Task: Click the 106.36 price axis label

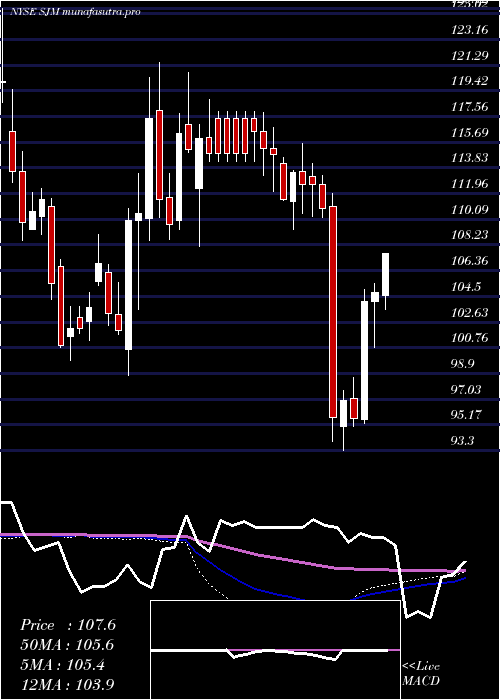Action: click(x=468, y=261)
